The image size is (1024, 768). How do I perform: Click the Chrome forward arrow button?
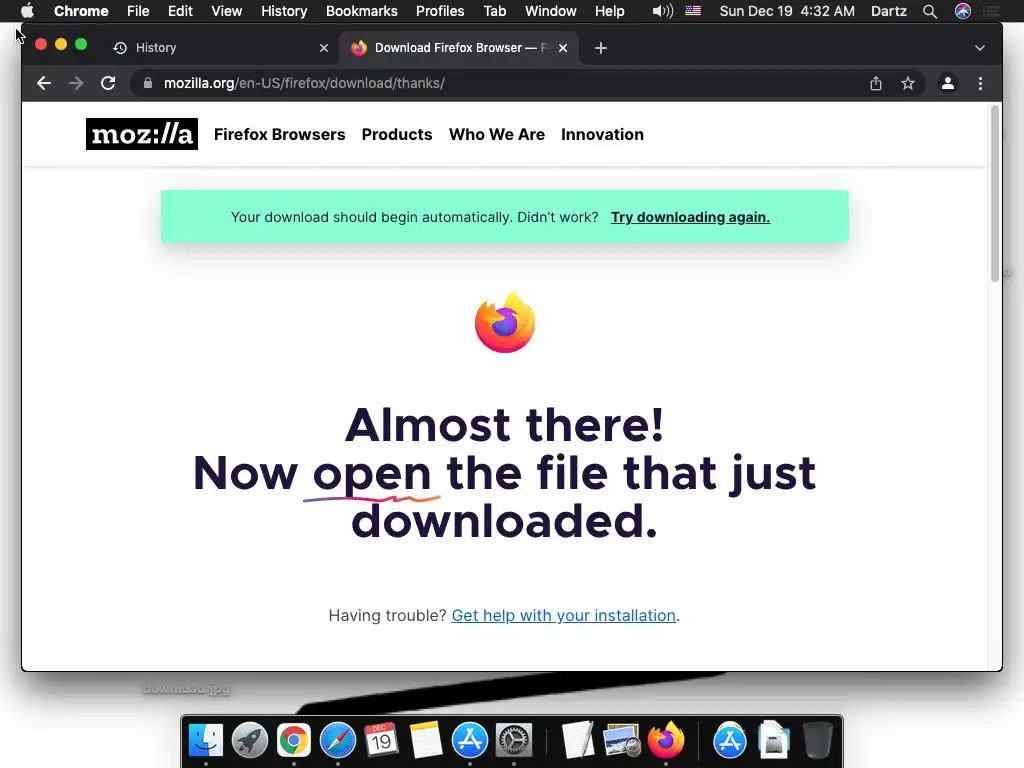(76, 83)
